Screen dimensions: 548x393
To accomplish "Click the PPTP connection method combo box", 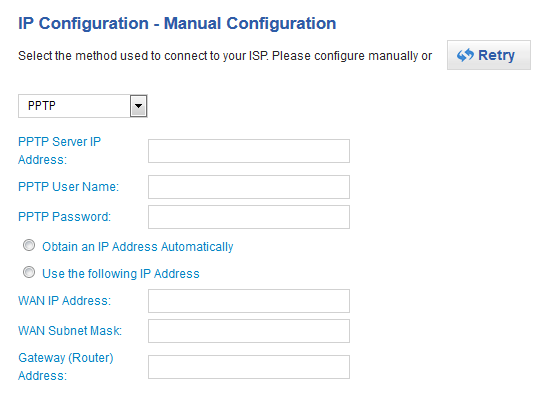I will pyautogui.click(x=82, y=106).
